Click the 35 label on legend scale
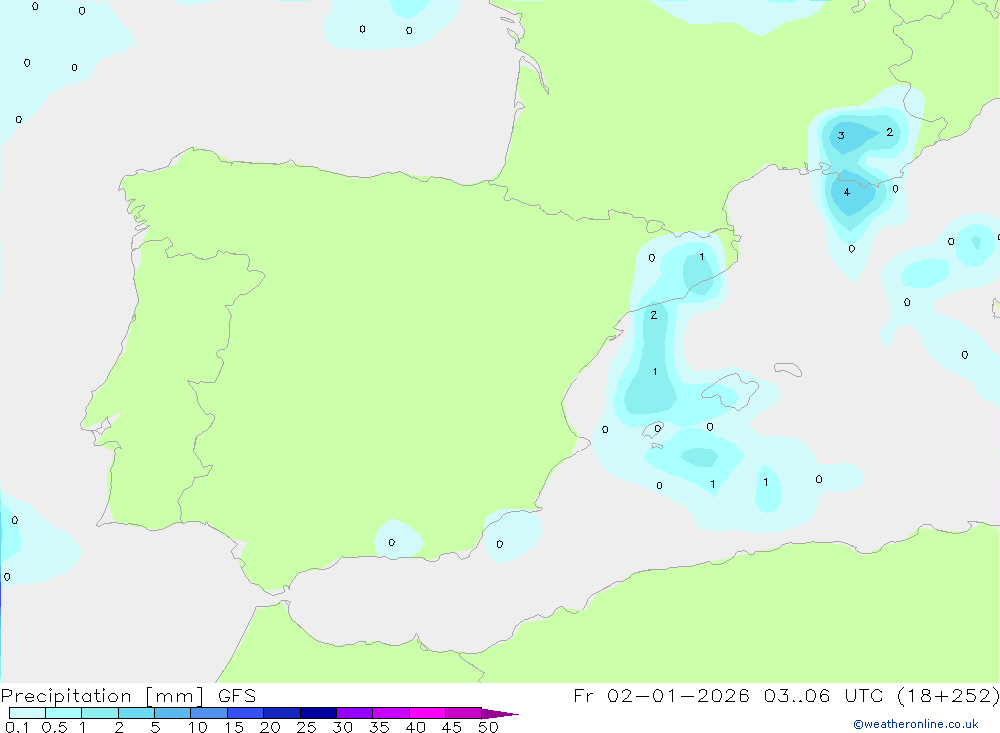 378,727
